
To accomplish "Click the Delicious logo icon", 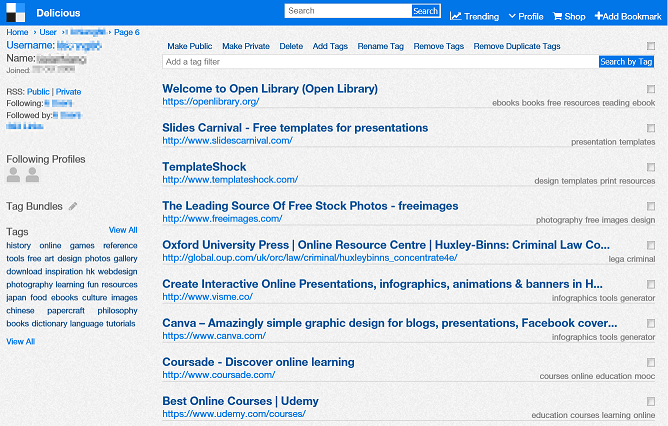I will click(14, 14).
